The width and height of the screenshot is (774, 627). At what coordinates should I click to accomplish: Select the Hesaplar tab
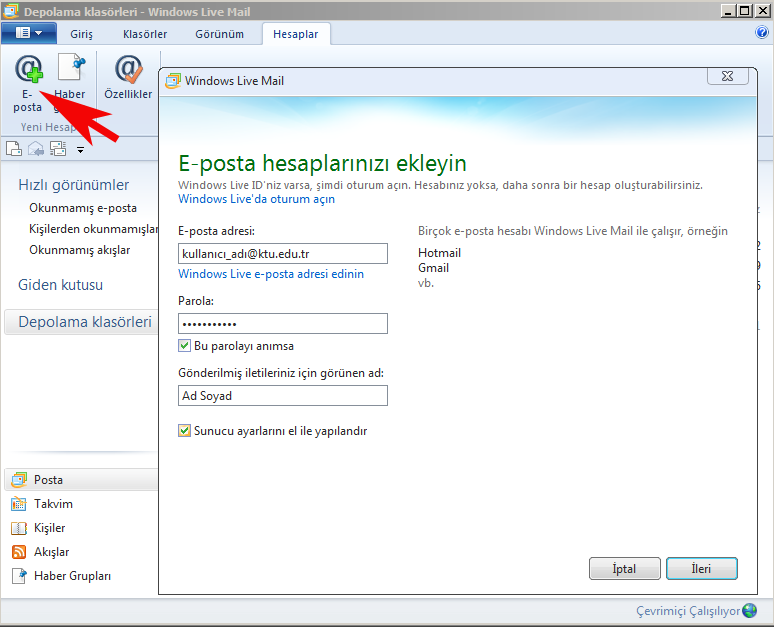pos(296,34)
